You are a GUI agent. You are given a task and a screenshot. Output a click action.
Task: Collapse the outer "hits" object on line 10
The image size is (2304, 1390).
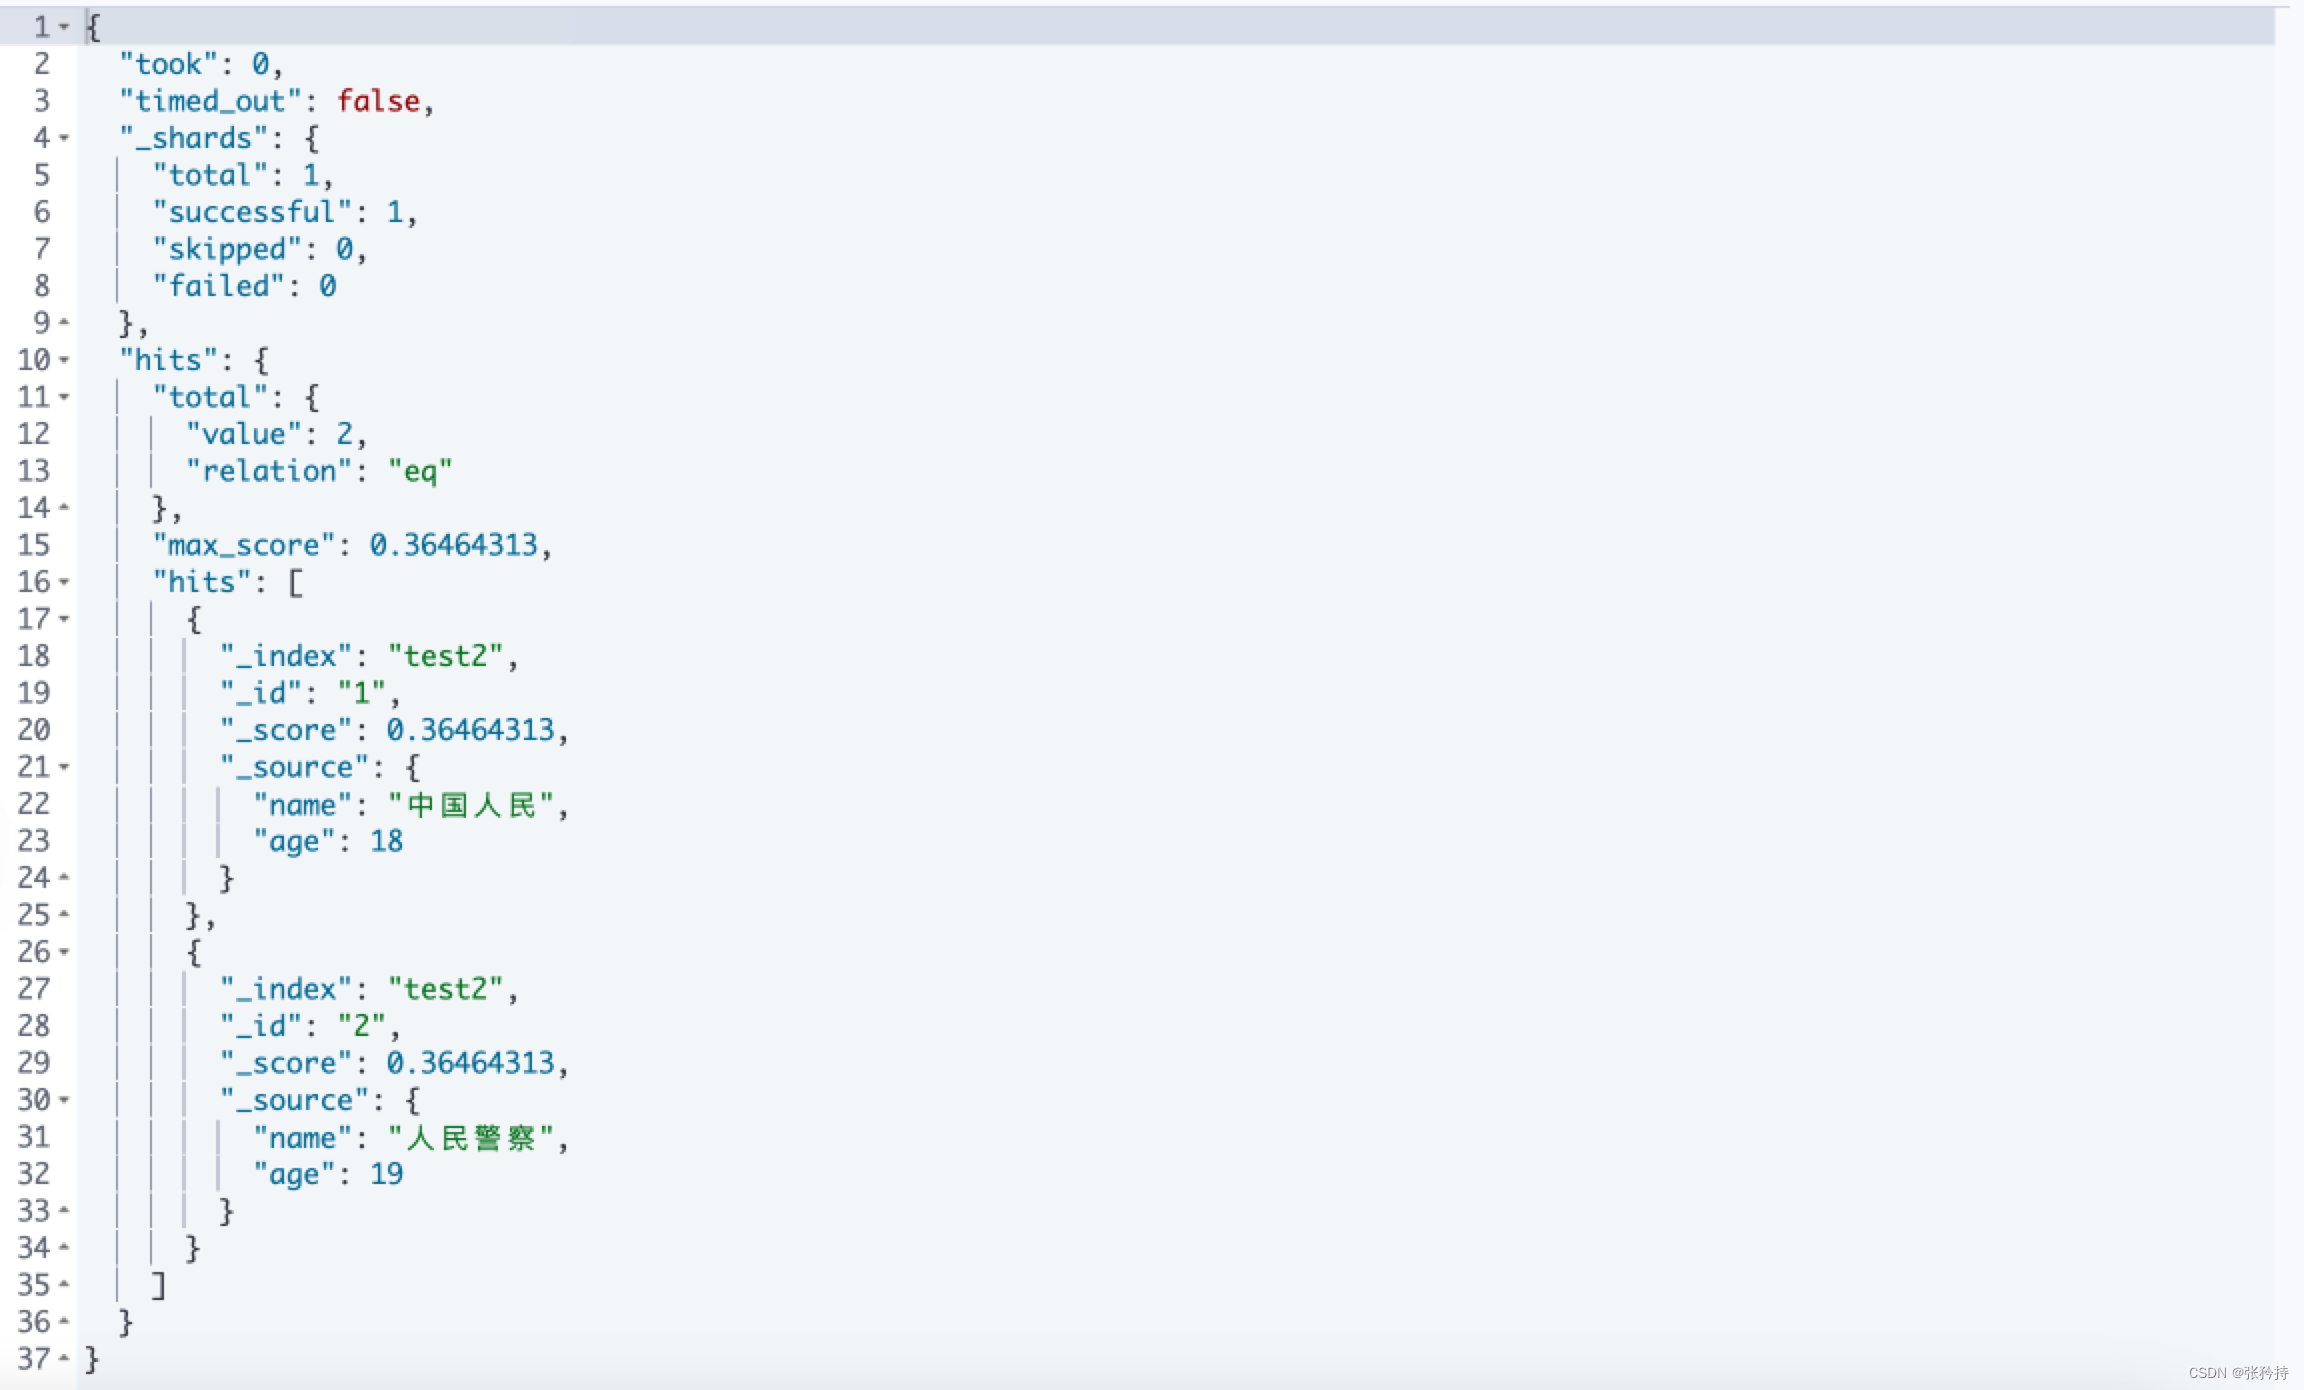click(64, 360)
